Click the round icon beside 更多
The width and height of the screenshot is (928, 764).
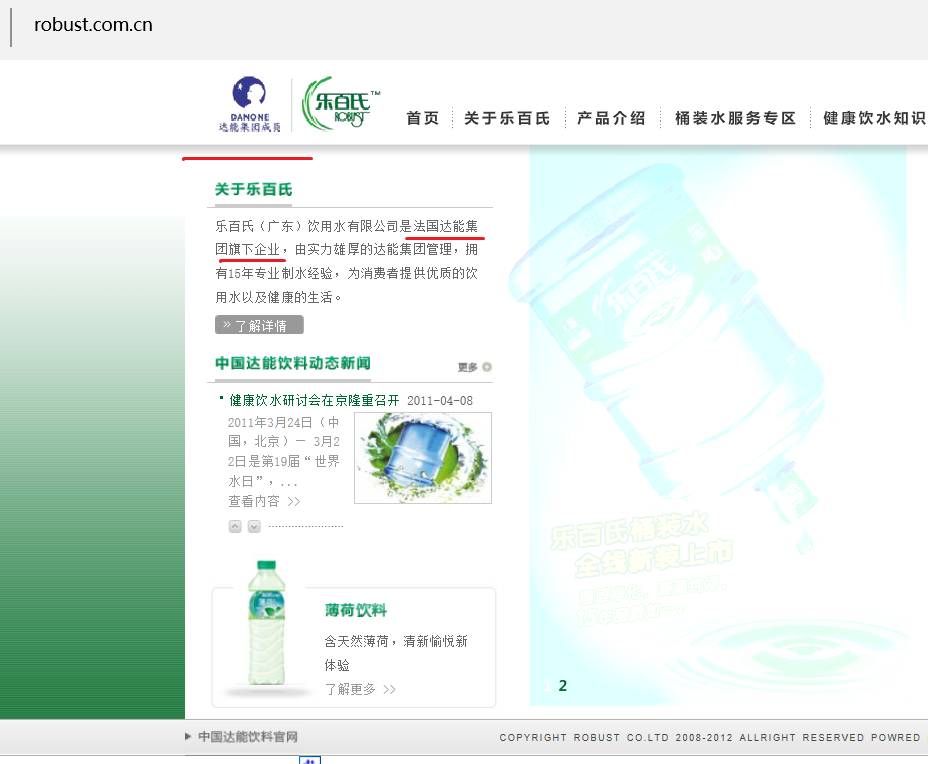(x=487, y=367)
